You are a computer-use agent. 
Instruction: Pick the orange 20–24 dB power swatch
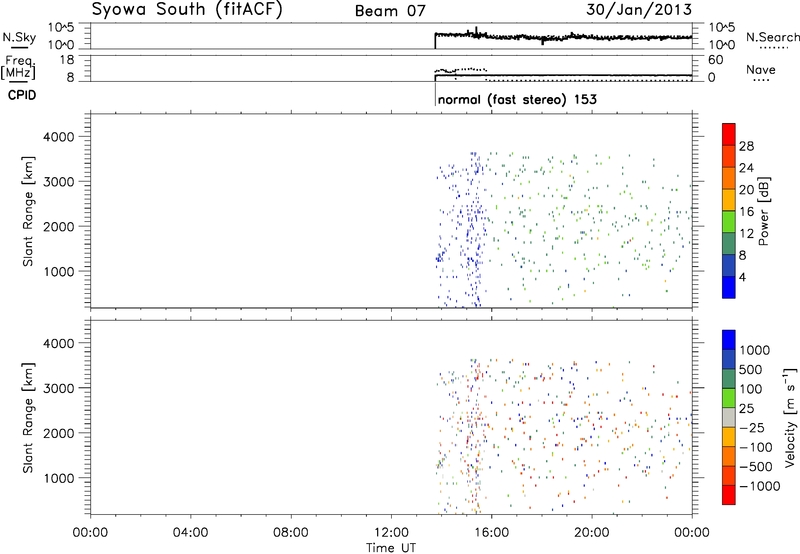(x=729, y=178)
